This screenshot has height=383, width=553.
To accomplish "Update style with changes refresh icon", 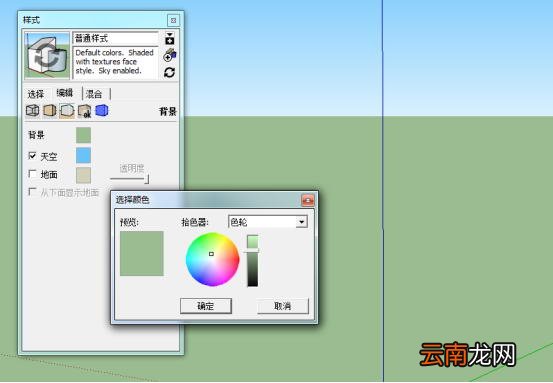I will 170,72.
